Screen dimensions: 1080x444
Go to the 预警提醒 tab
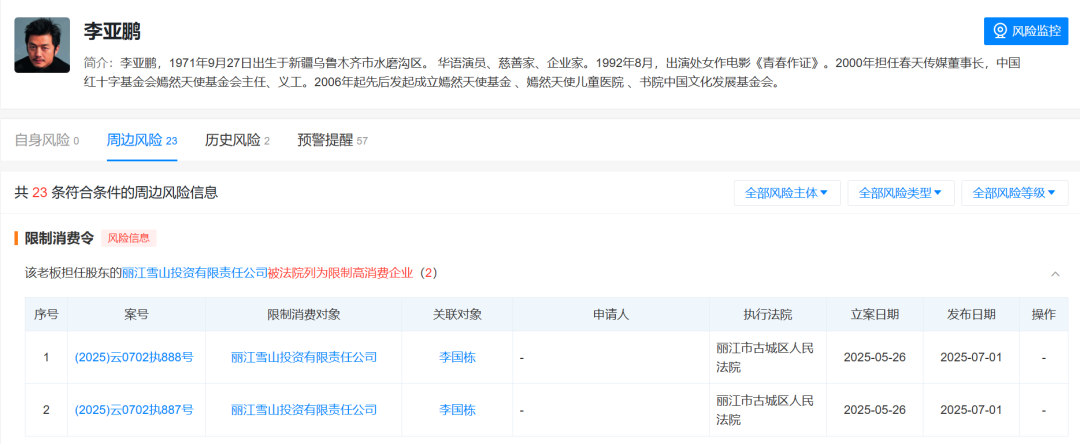pyautogui.click(x=332, y=140)
